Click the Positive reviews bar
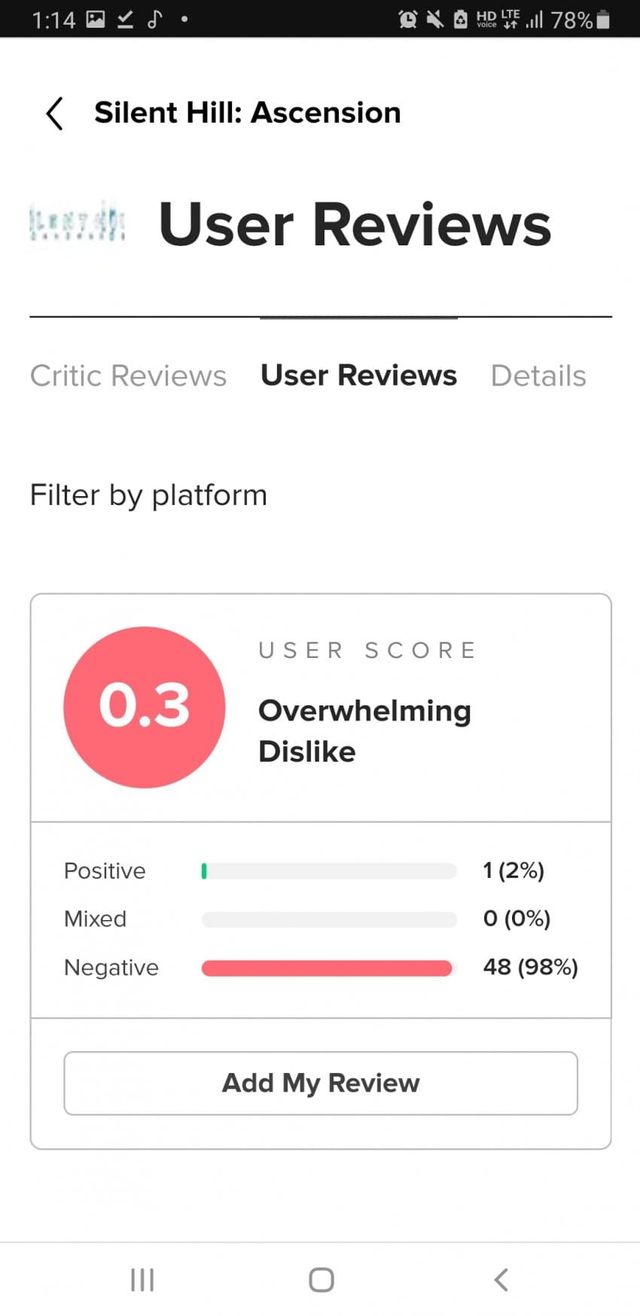The height and width of the screenshot is (1316, 640). [328, 871]
